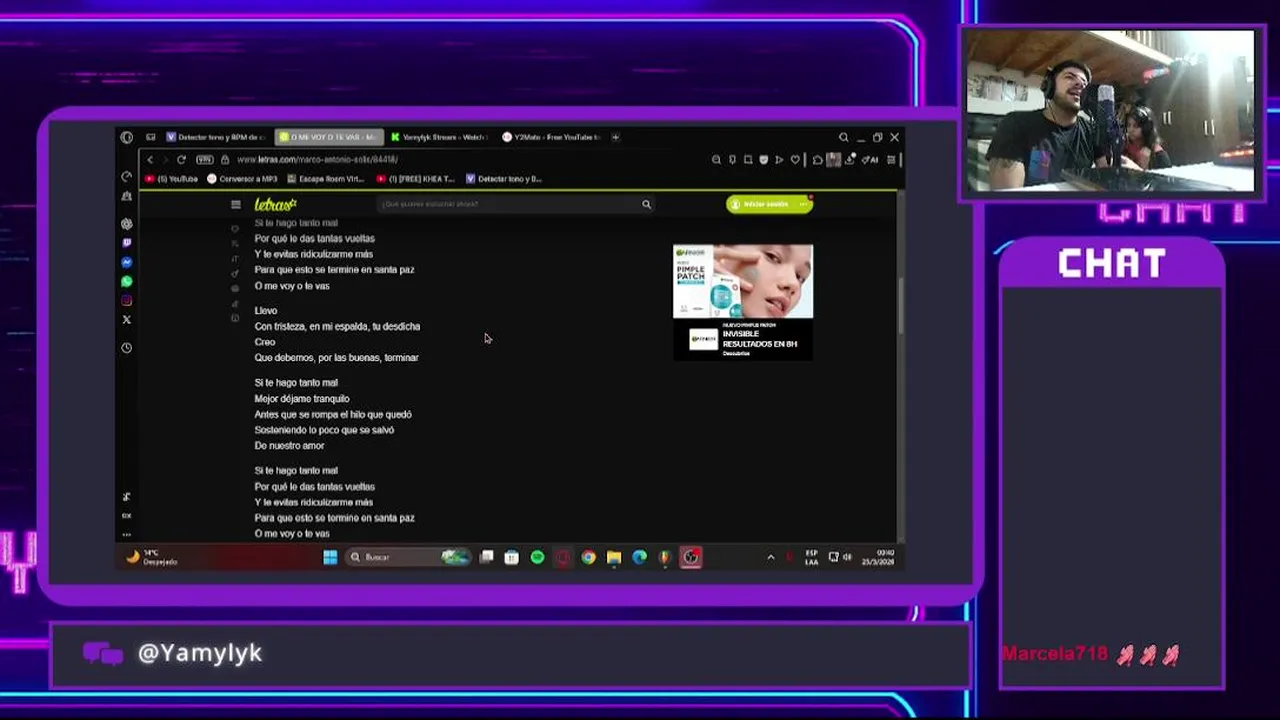Switch to Detector tono y BPM tab
The height and width of the screenshot is (720, 1280).
pos(216,137)
